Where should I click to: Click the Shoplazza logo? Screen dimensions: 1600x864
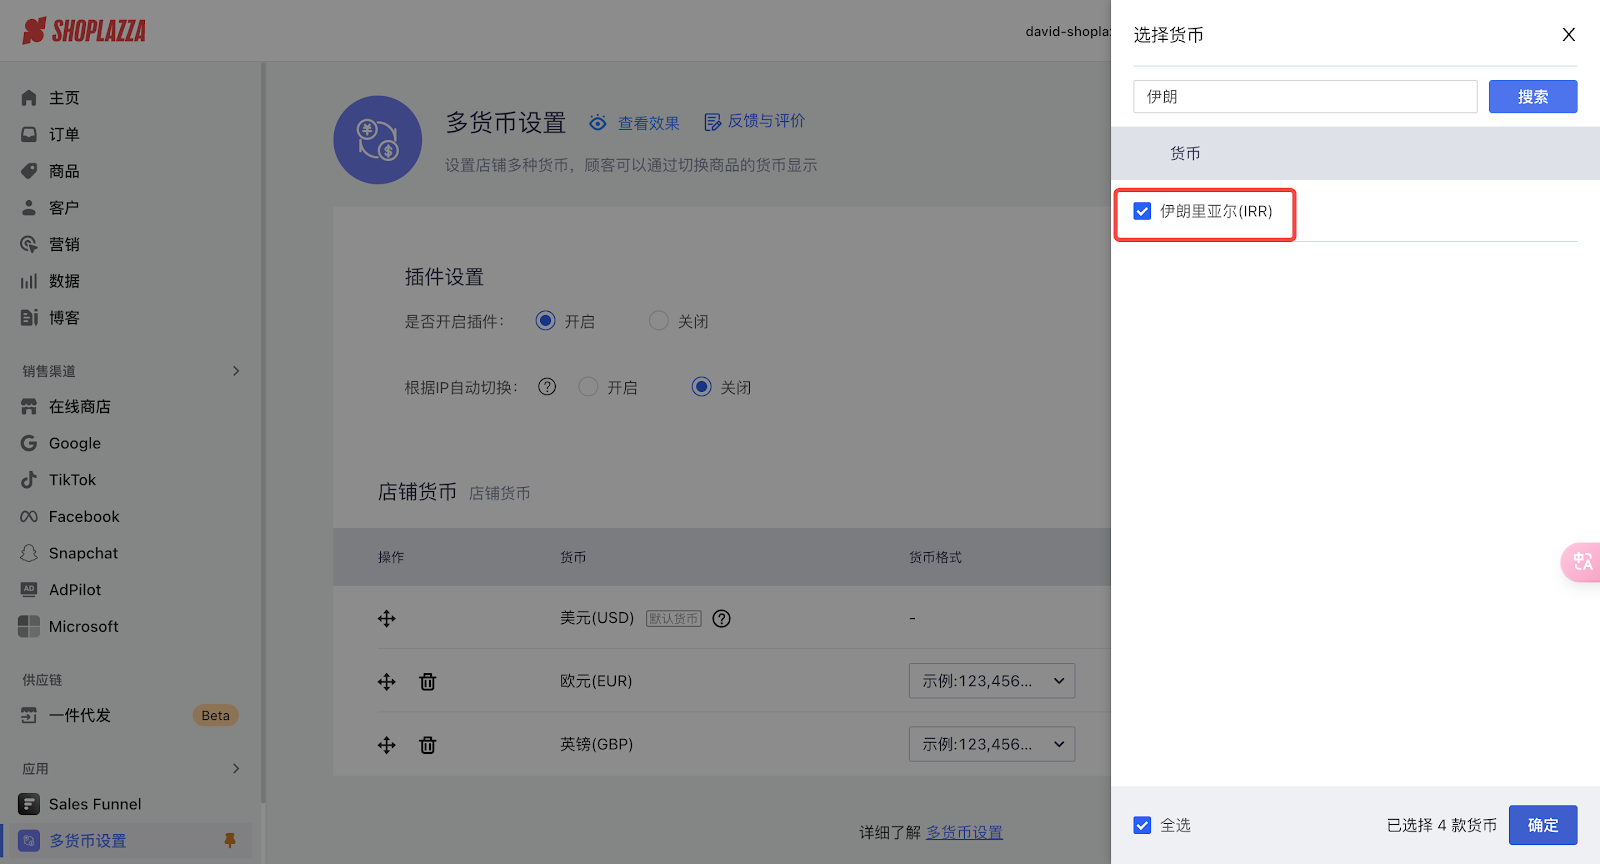pos(85,31)
